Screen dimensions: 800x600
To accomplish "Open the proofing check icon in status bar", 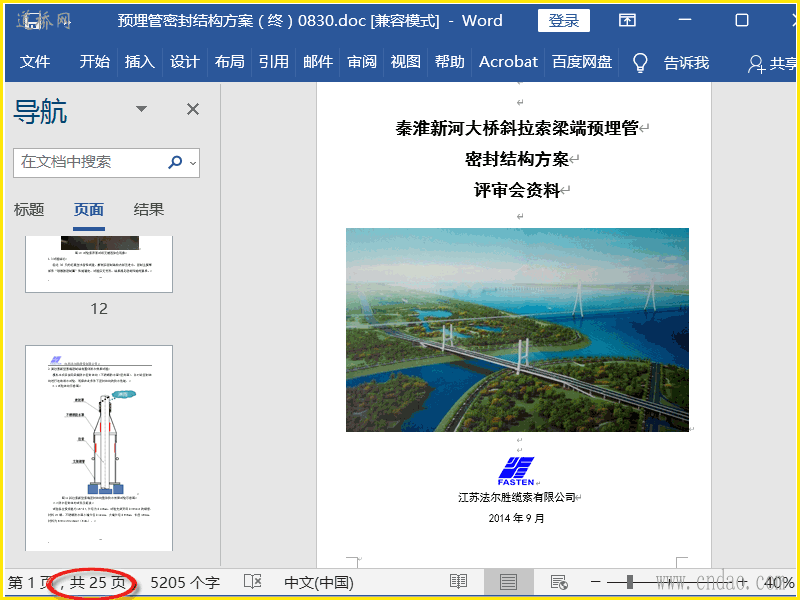I will 253,582.
